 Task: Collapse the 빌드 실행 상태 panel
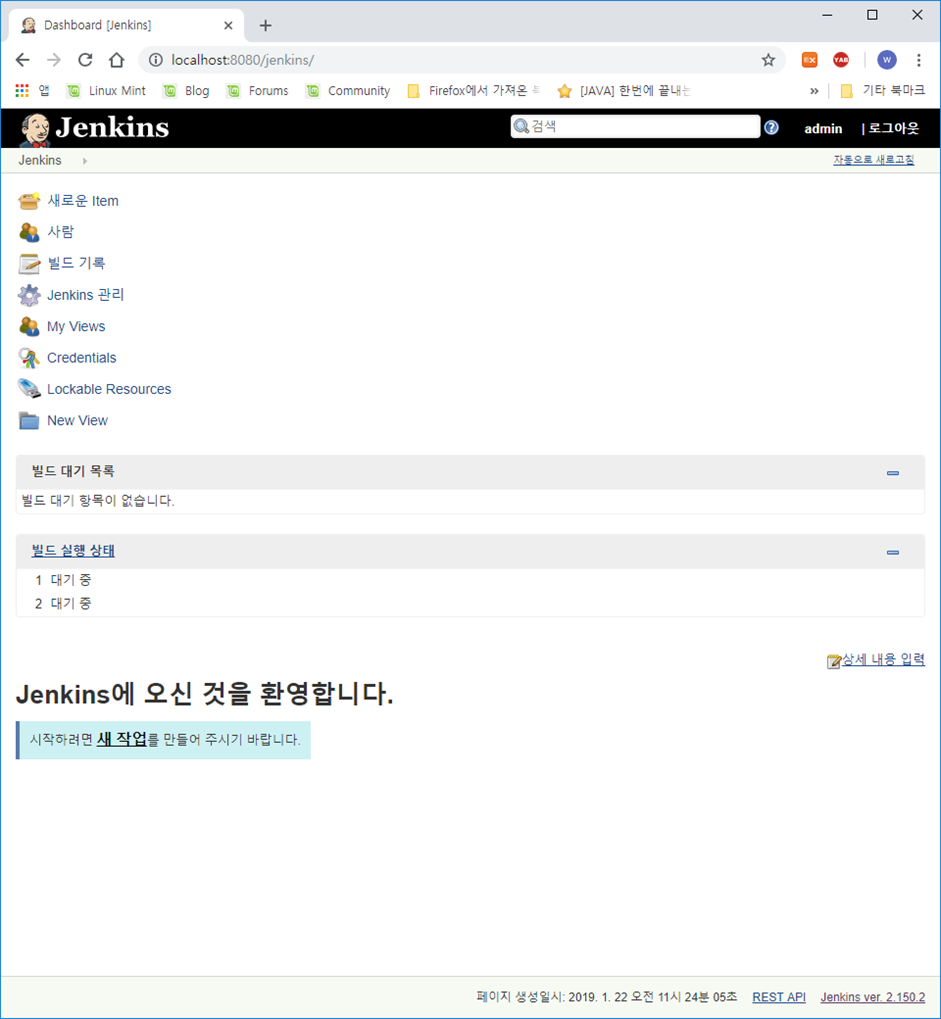(892, 552)
